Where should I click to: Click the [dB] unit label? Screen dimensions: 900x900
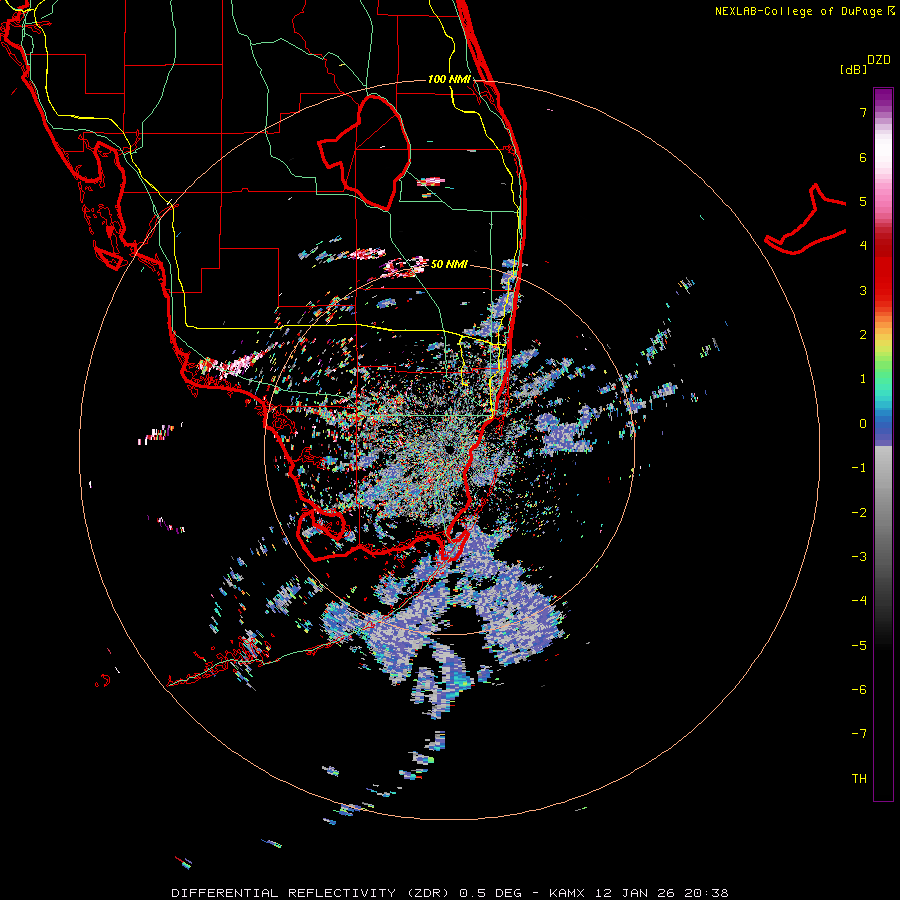pyautogui.click(x=853, y=69)
